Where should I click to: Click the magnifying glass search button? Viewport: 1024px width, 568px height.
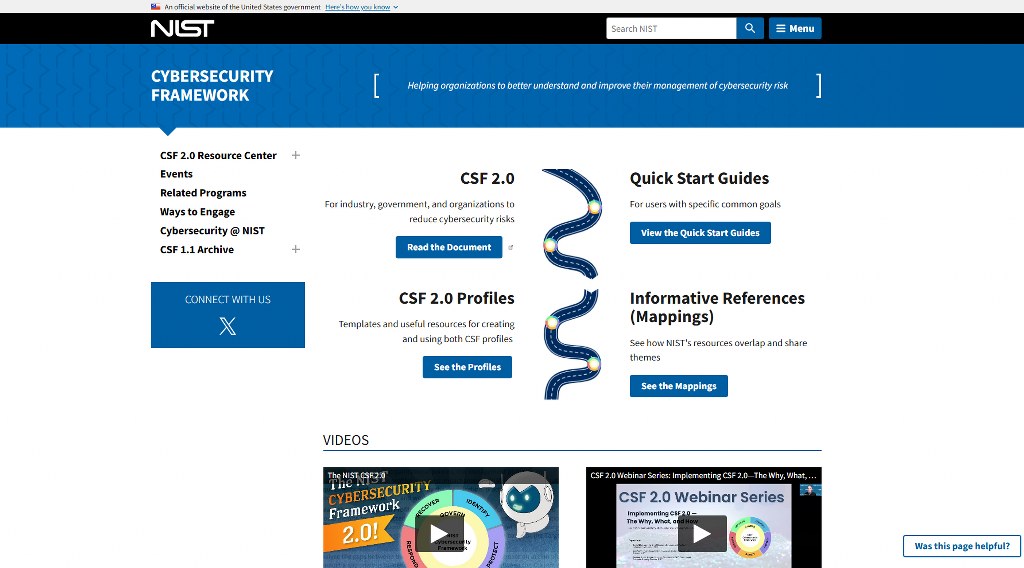click(750, 28)
